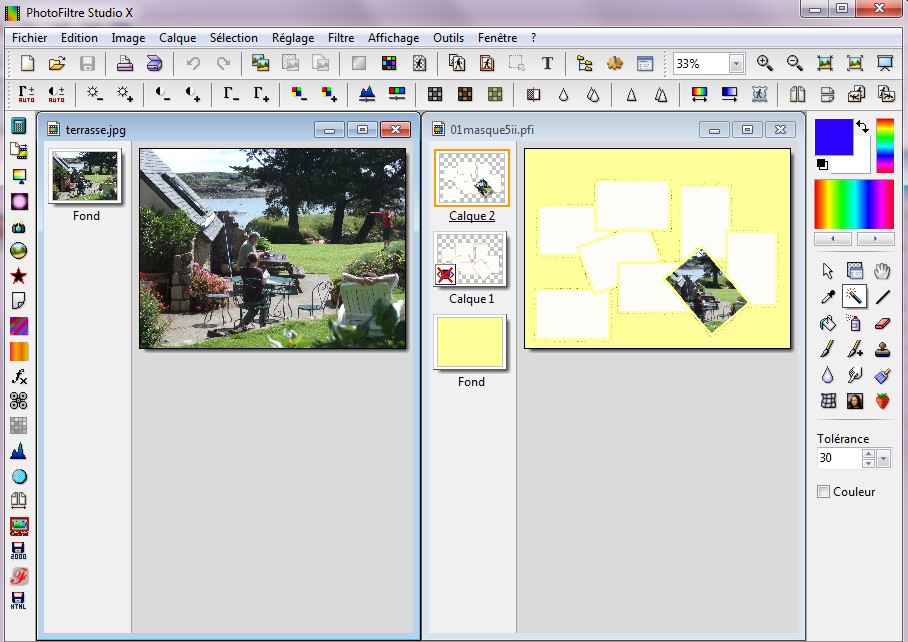Click the Scanner import icon

155,63
